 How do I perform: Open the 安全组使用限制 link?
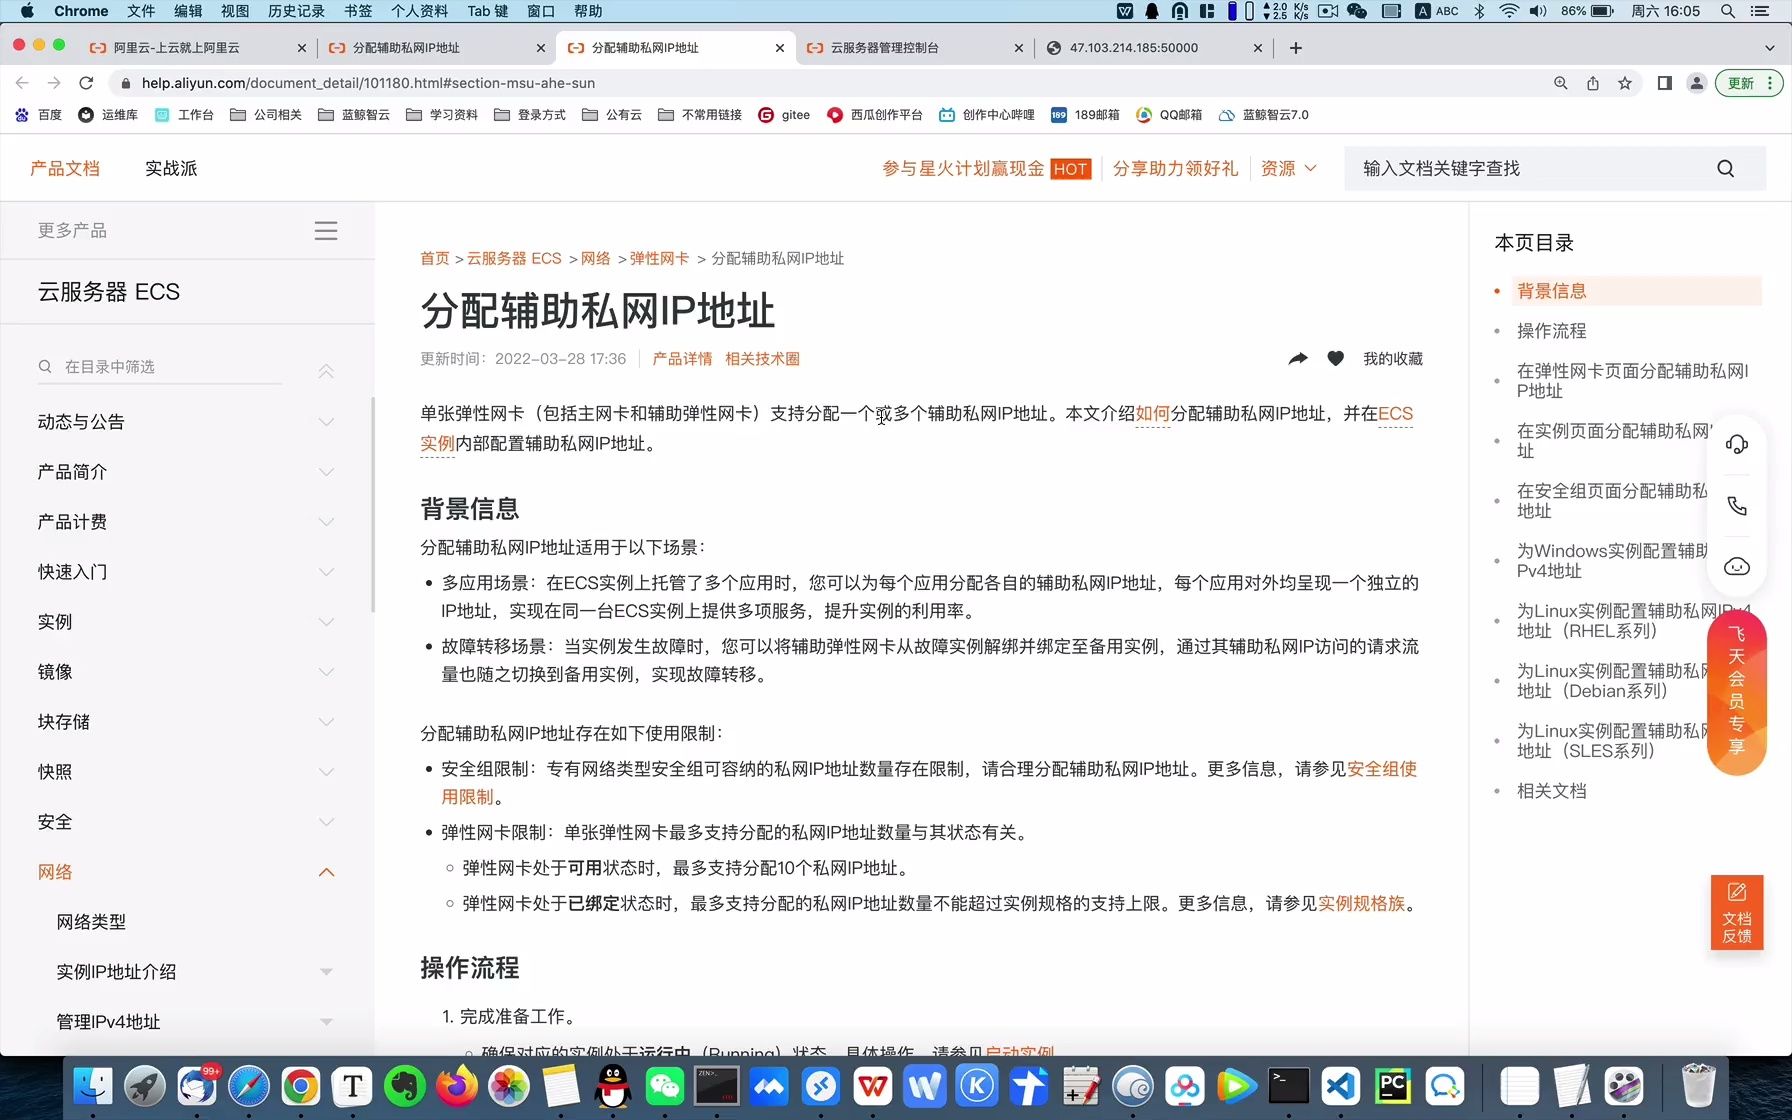[1382, 768]
